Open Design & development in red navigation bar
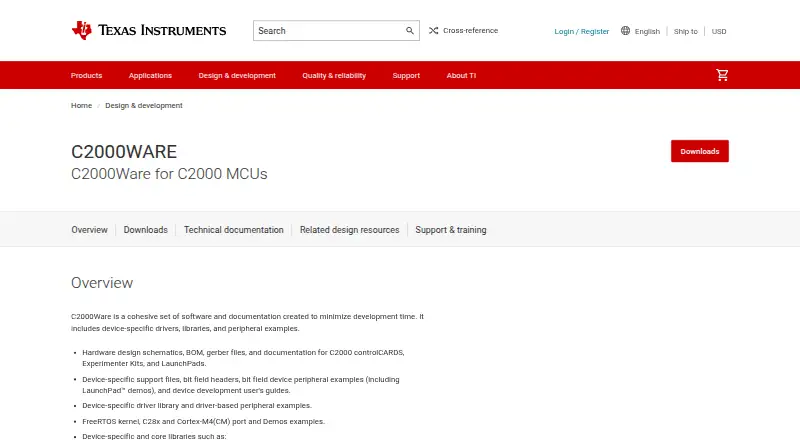Viewport: 800px width, 440px height. click(237, 76)
